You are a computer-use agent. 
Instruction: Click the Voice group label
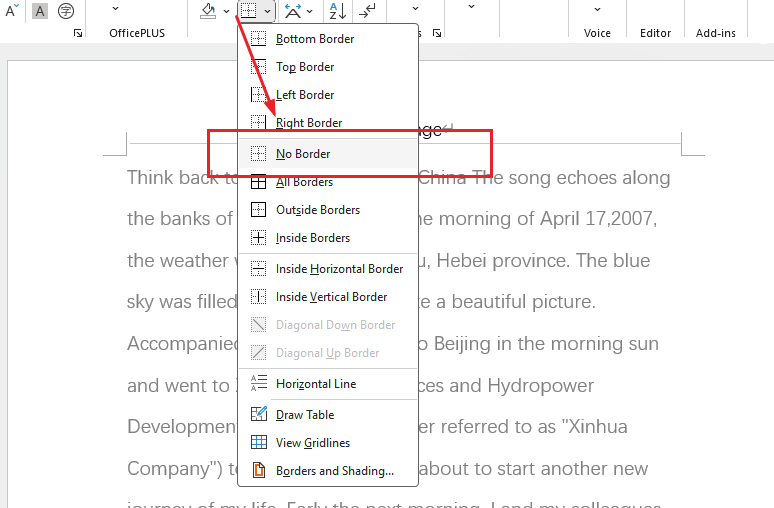tap(597, 33)
